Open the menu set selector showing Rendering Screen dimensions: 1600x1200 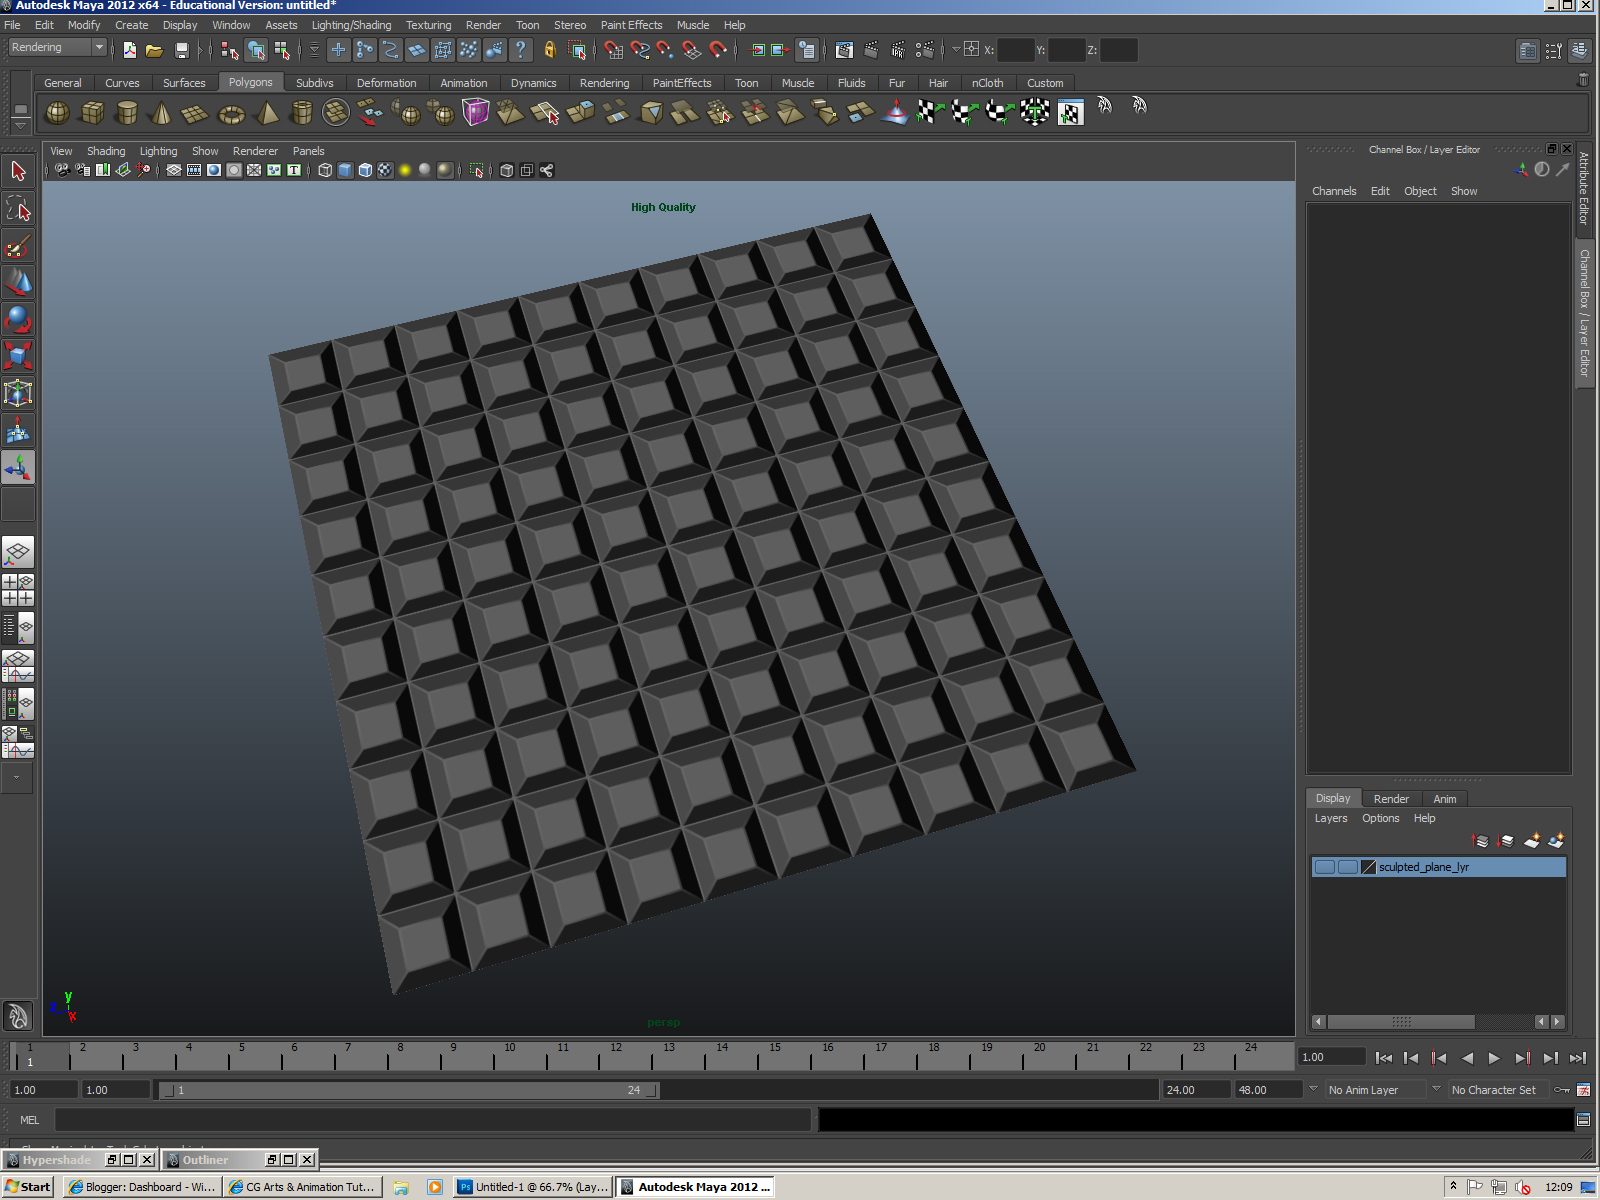click(55, 46)
